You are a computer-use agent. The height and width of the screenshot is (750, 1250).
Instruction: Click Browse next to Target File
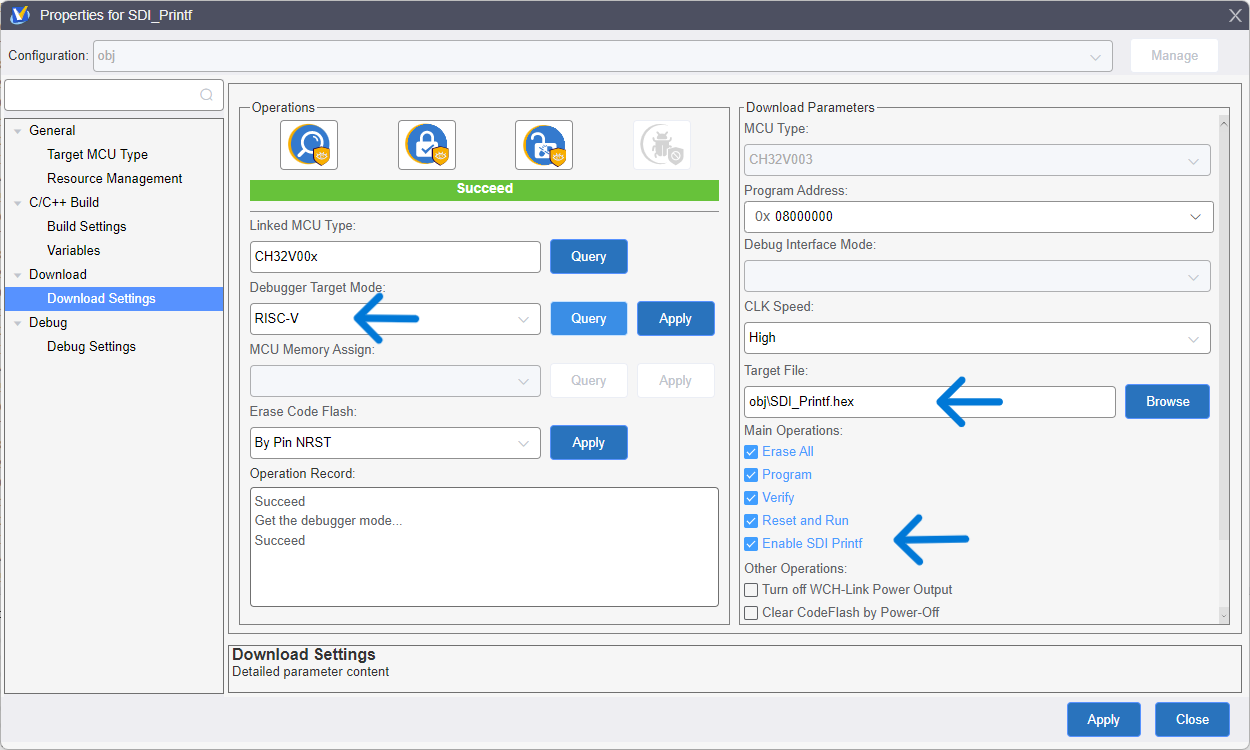tap(1167, 402)
